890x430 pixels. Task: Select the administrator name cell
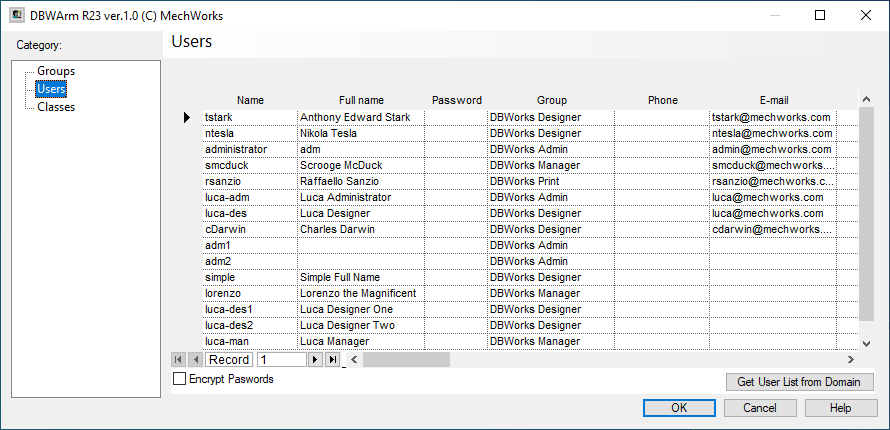coord(250,149)
